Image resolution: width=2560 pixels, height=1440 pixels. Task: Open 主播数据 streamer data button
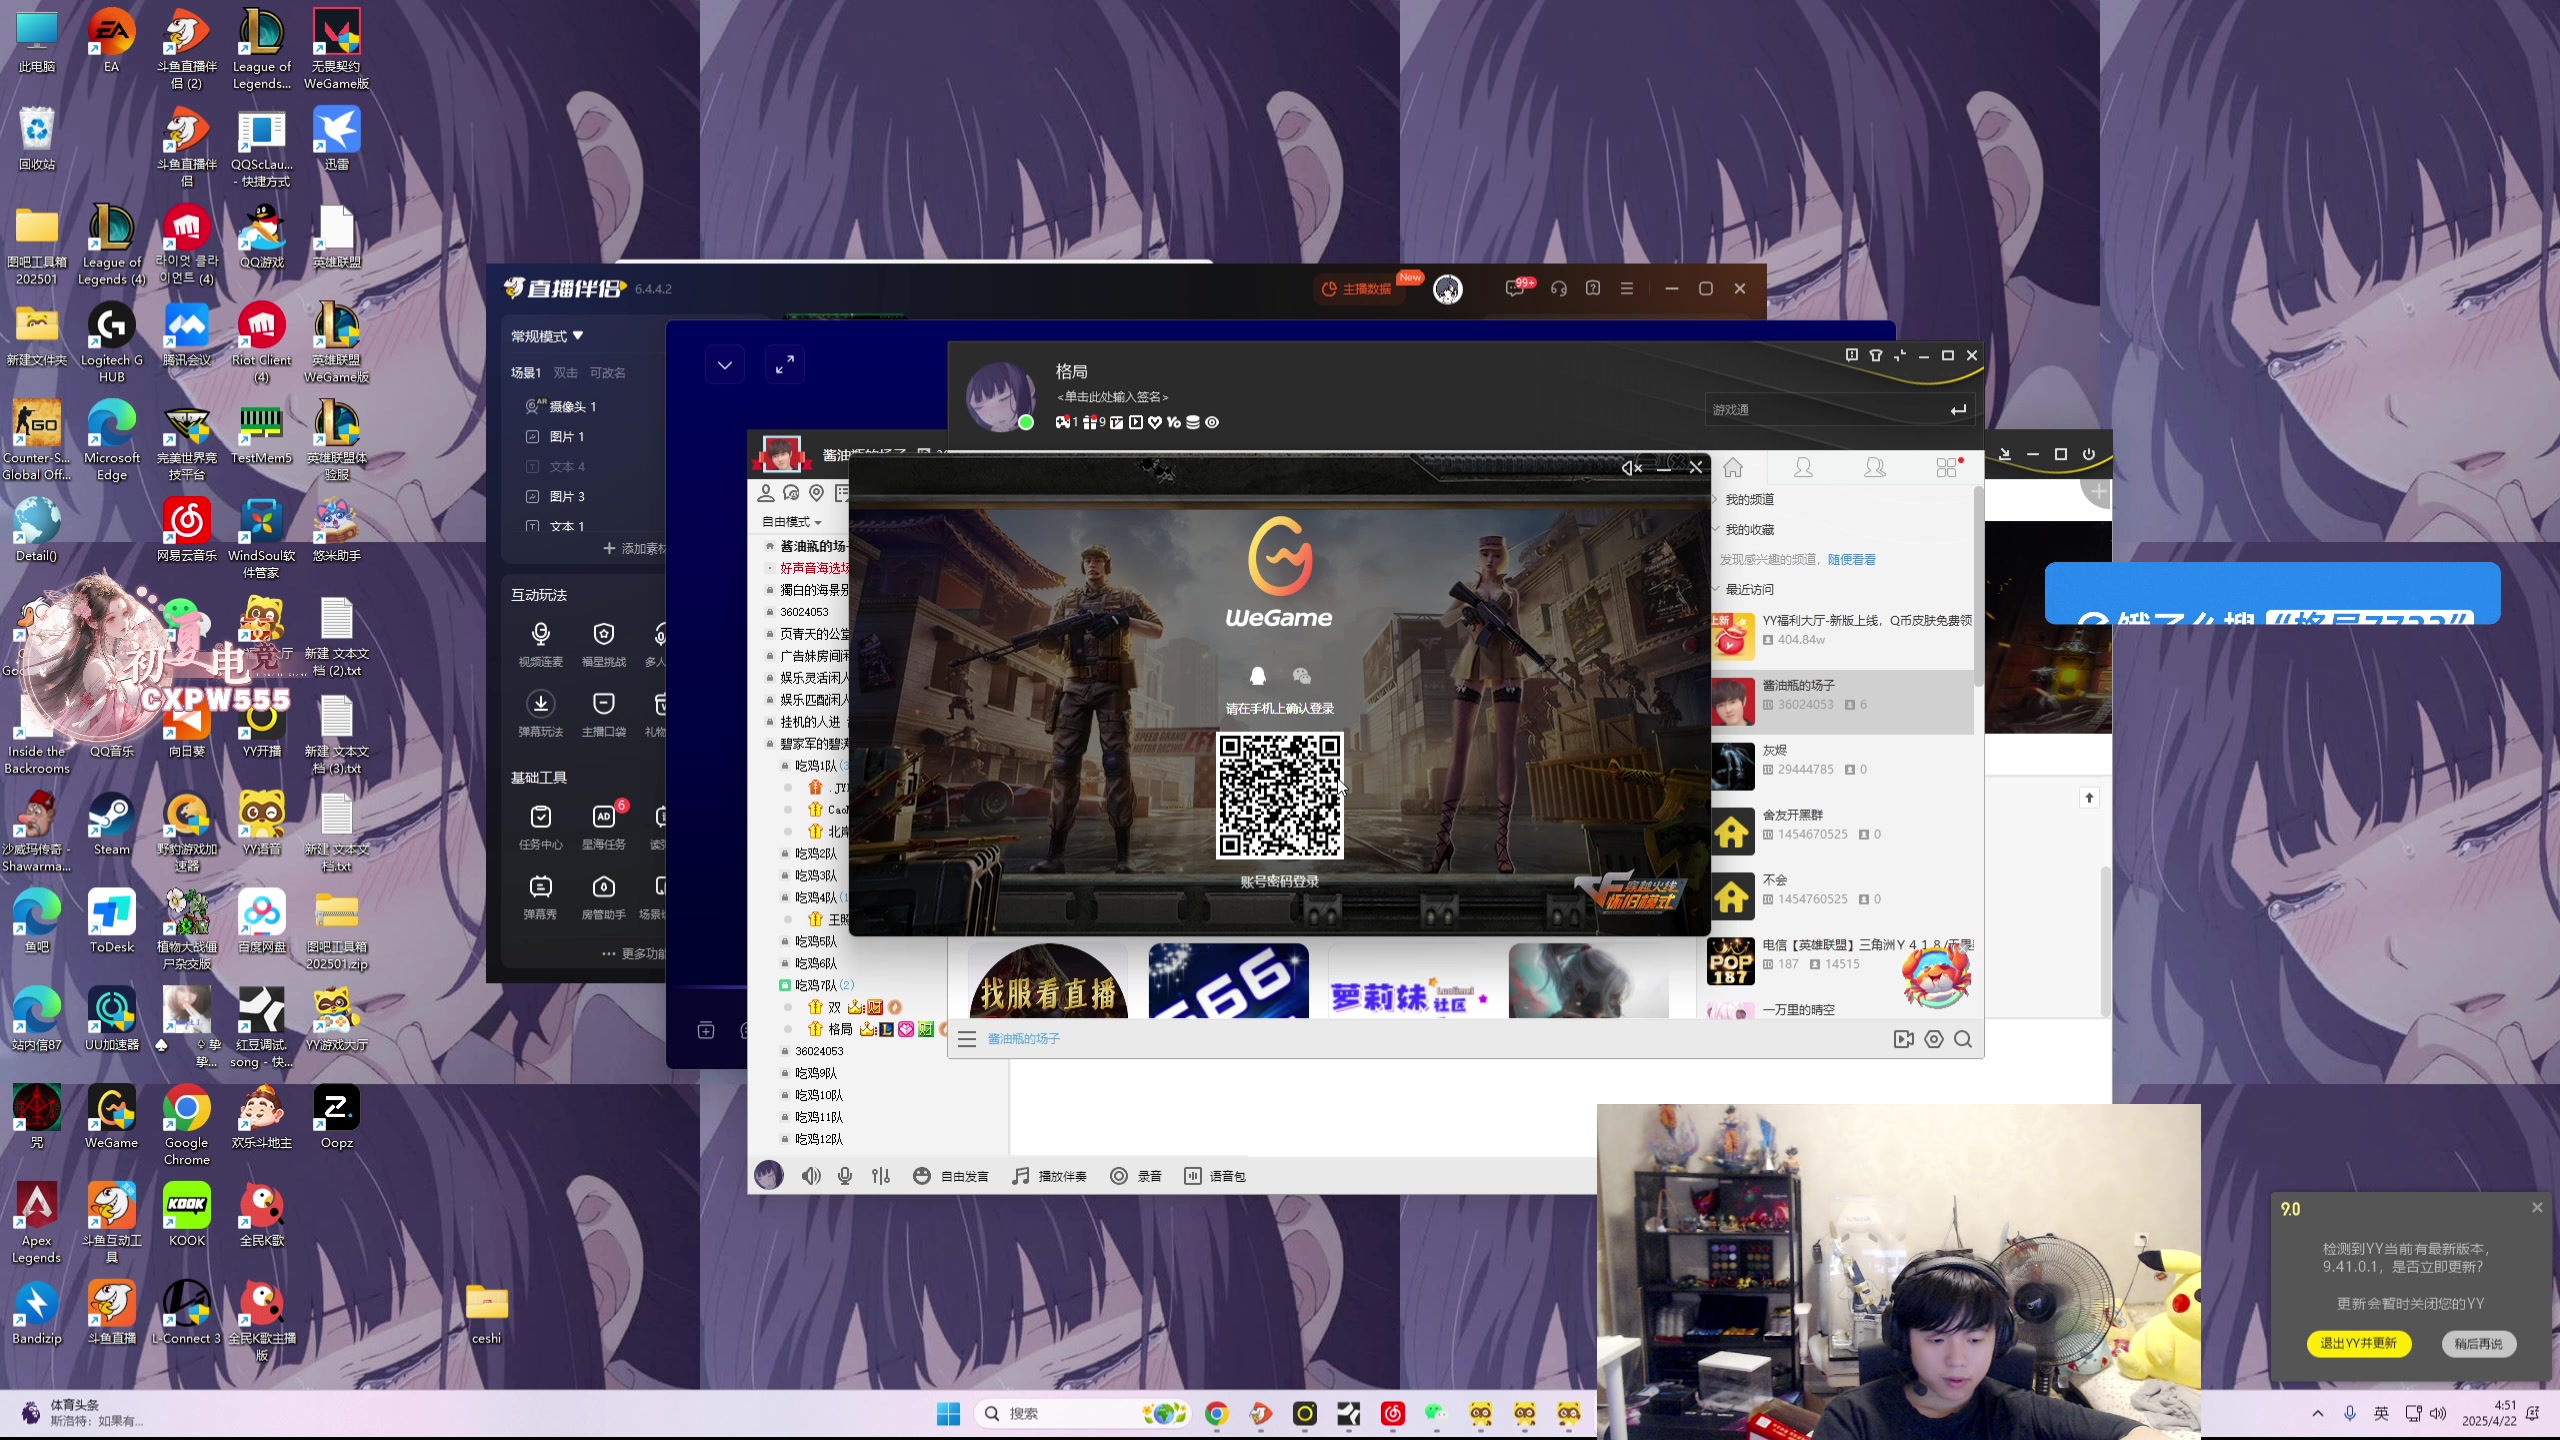[1357, 289]
